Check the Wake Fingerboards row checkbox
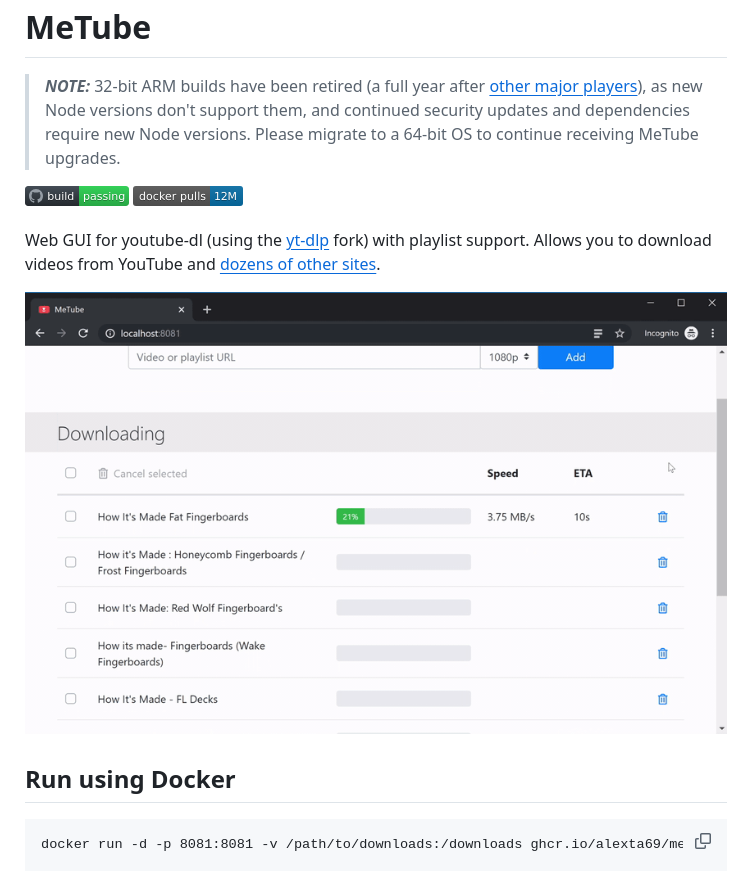747x881 pixels. pyautogui.click(x=70, y=653)
